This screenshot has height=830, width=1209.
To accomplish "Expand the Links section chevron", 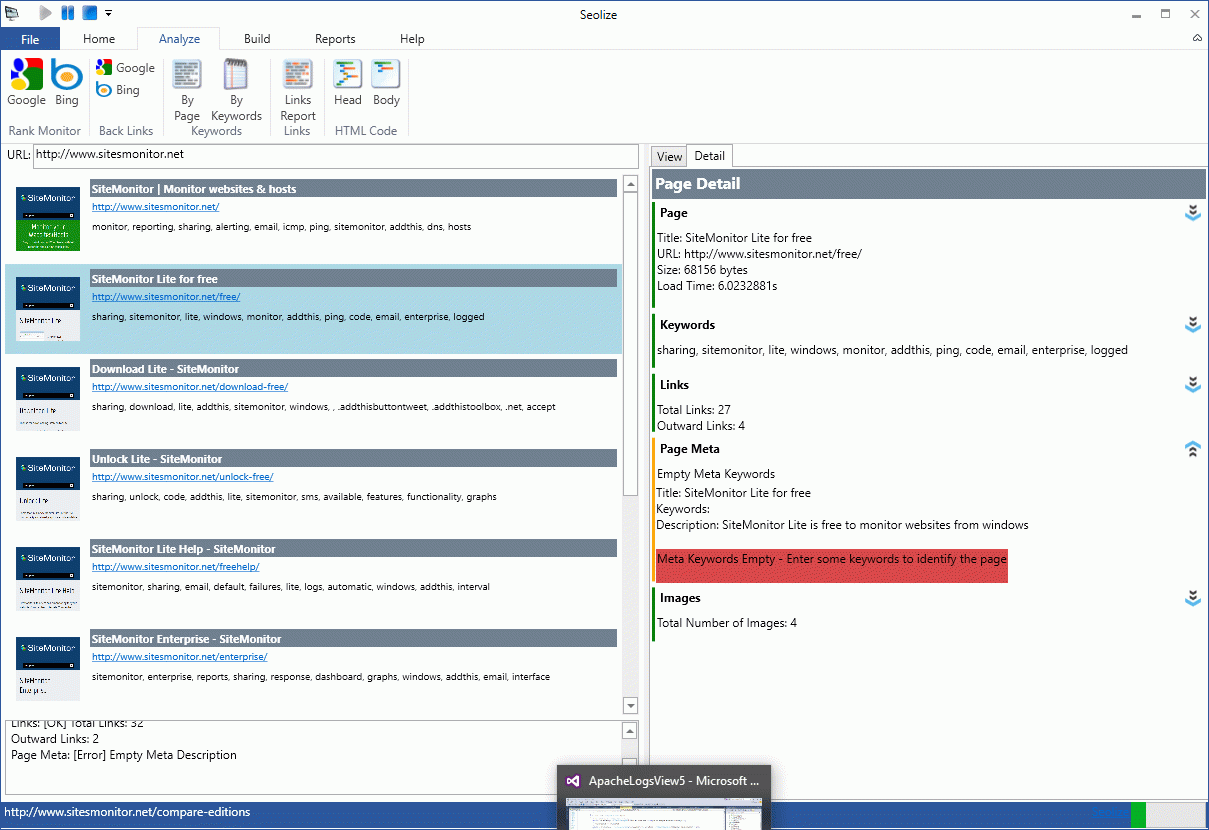I will pyautogui.click(x=1192, y=385).
